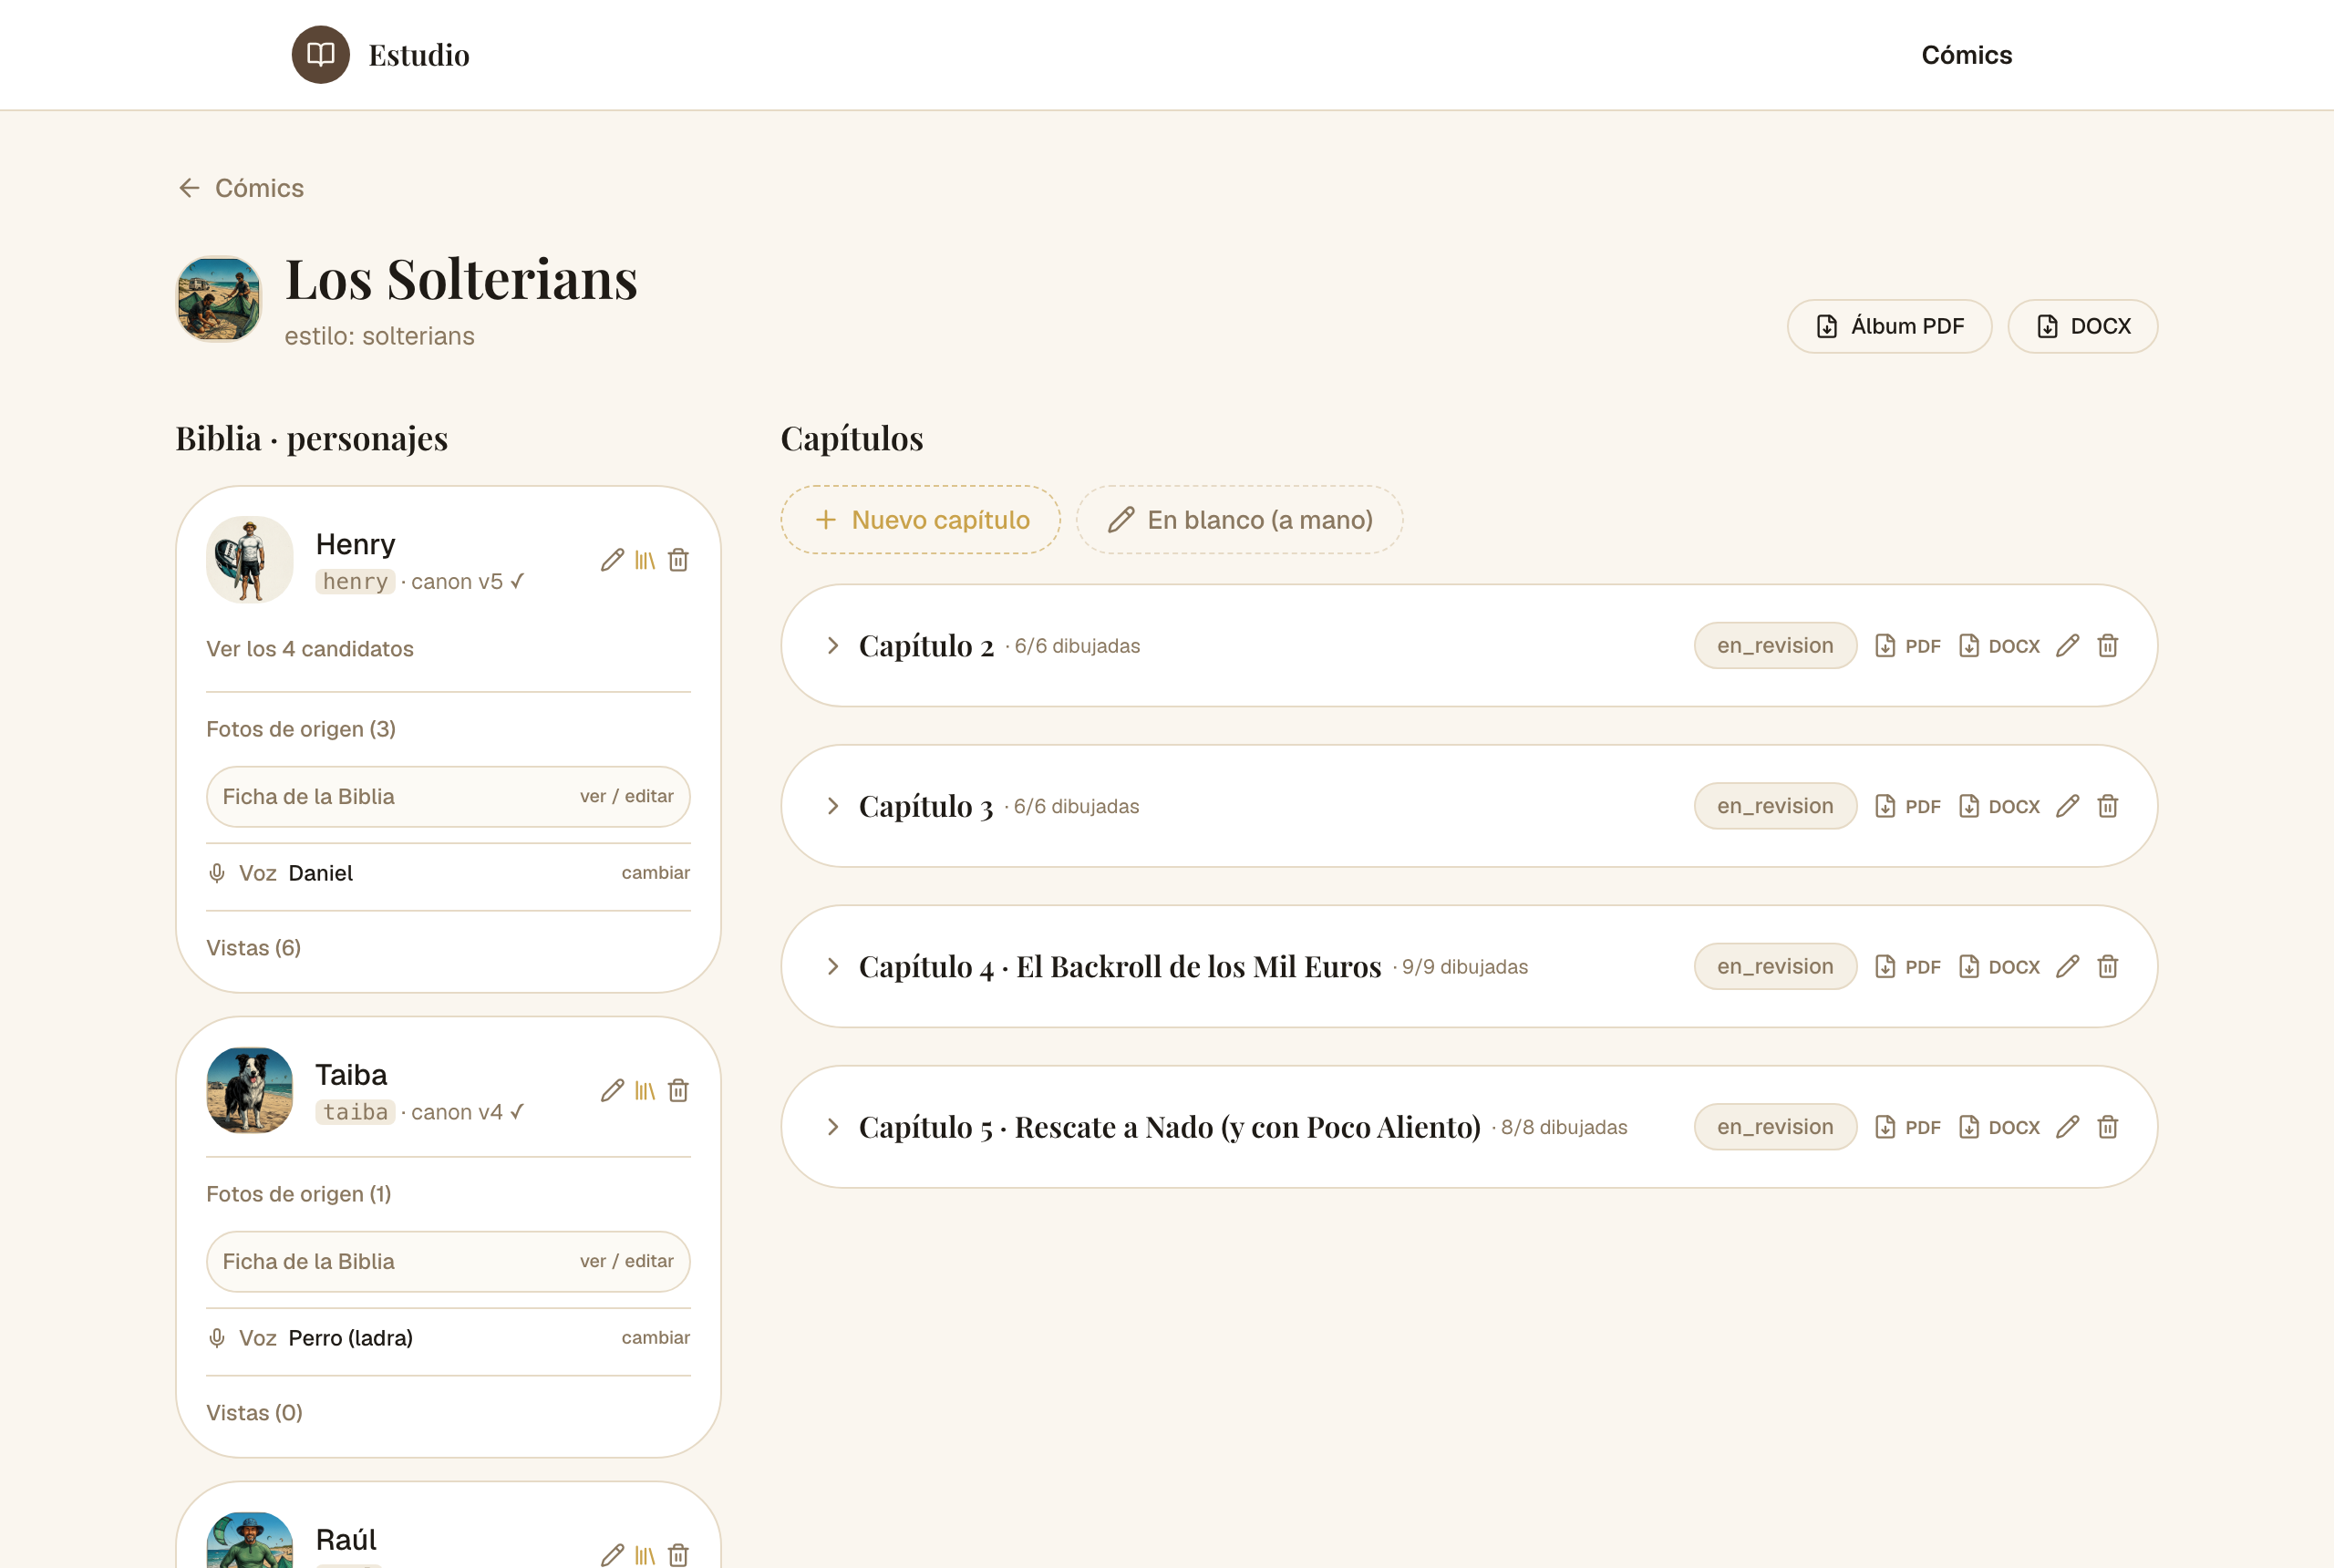Download Capítulo 5 as PDF
The width and height of the screenshot is (2334, 1568).
pos(1907,1127)
